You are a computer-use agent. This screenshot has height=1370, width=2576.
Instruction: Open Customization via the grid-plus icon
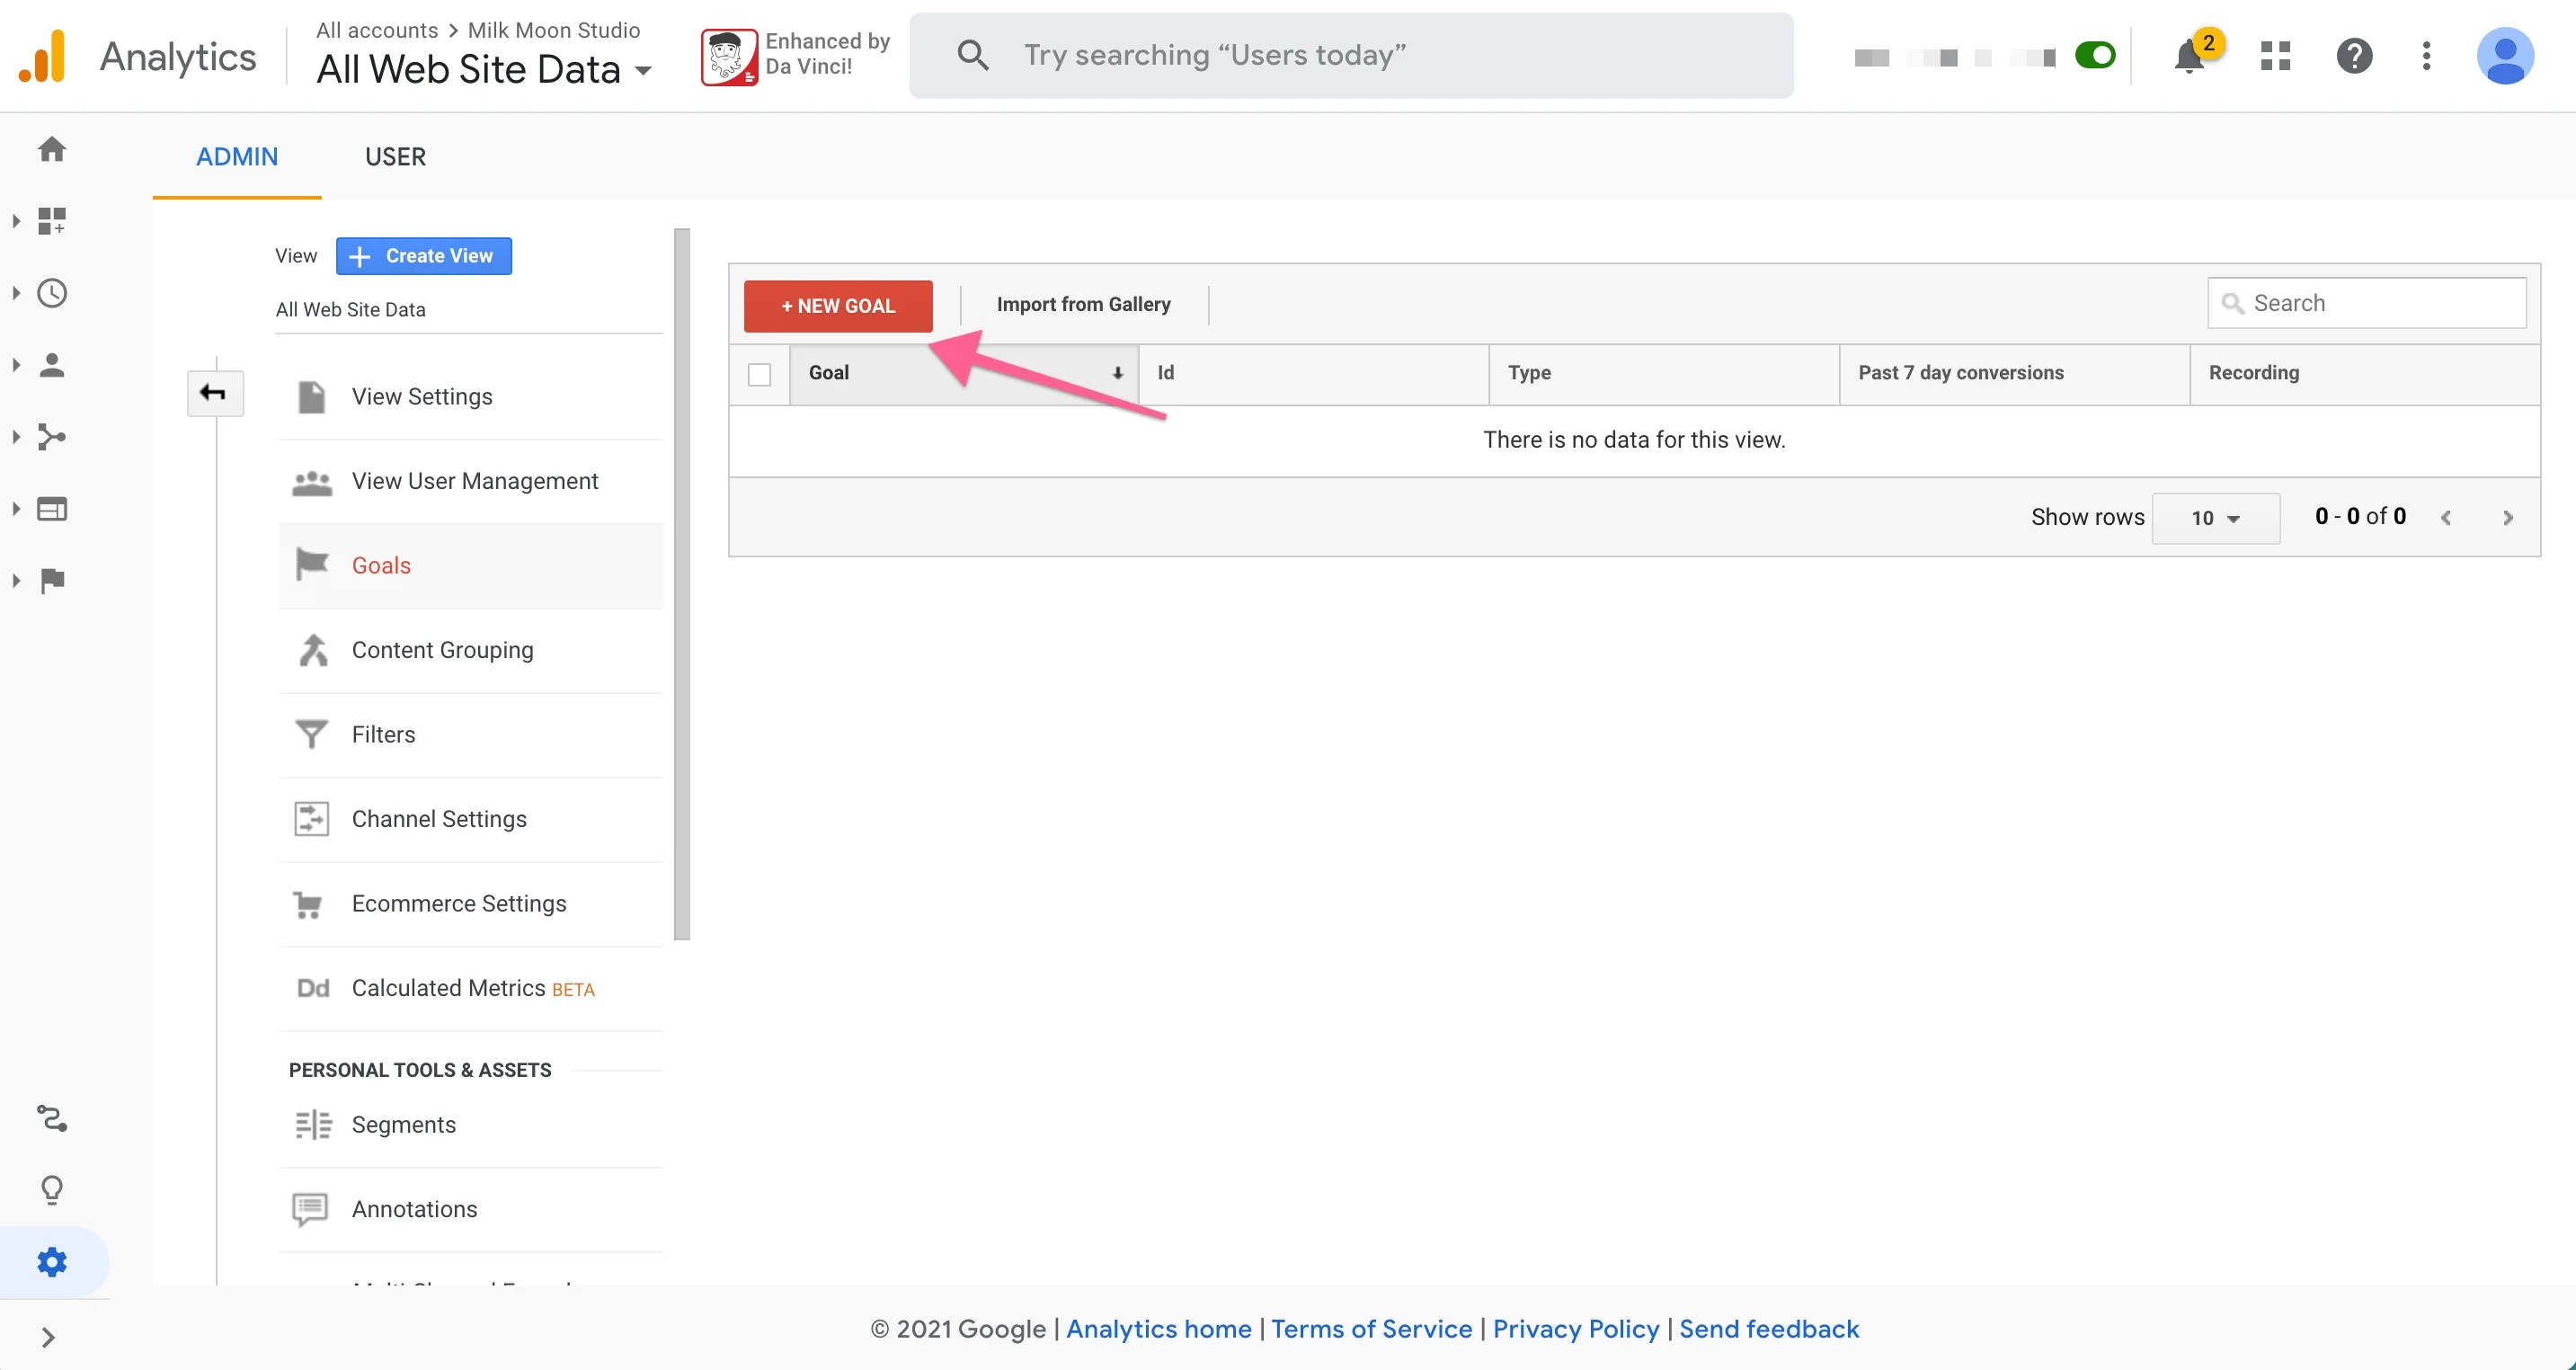click(51, 221)
